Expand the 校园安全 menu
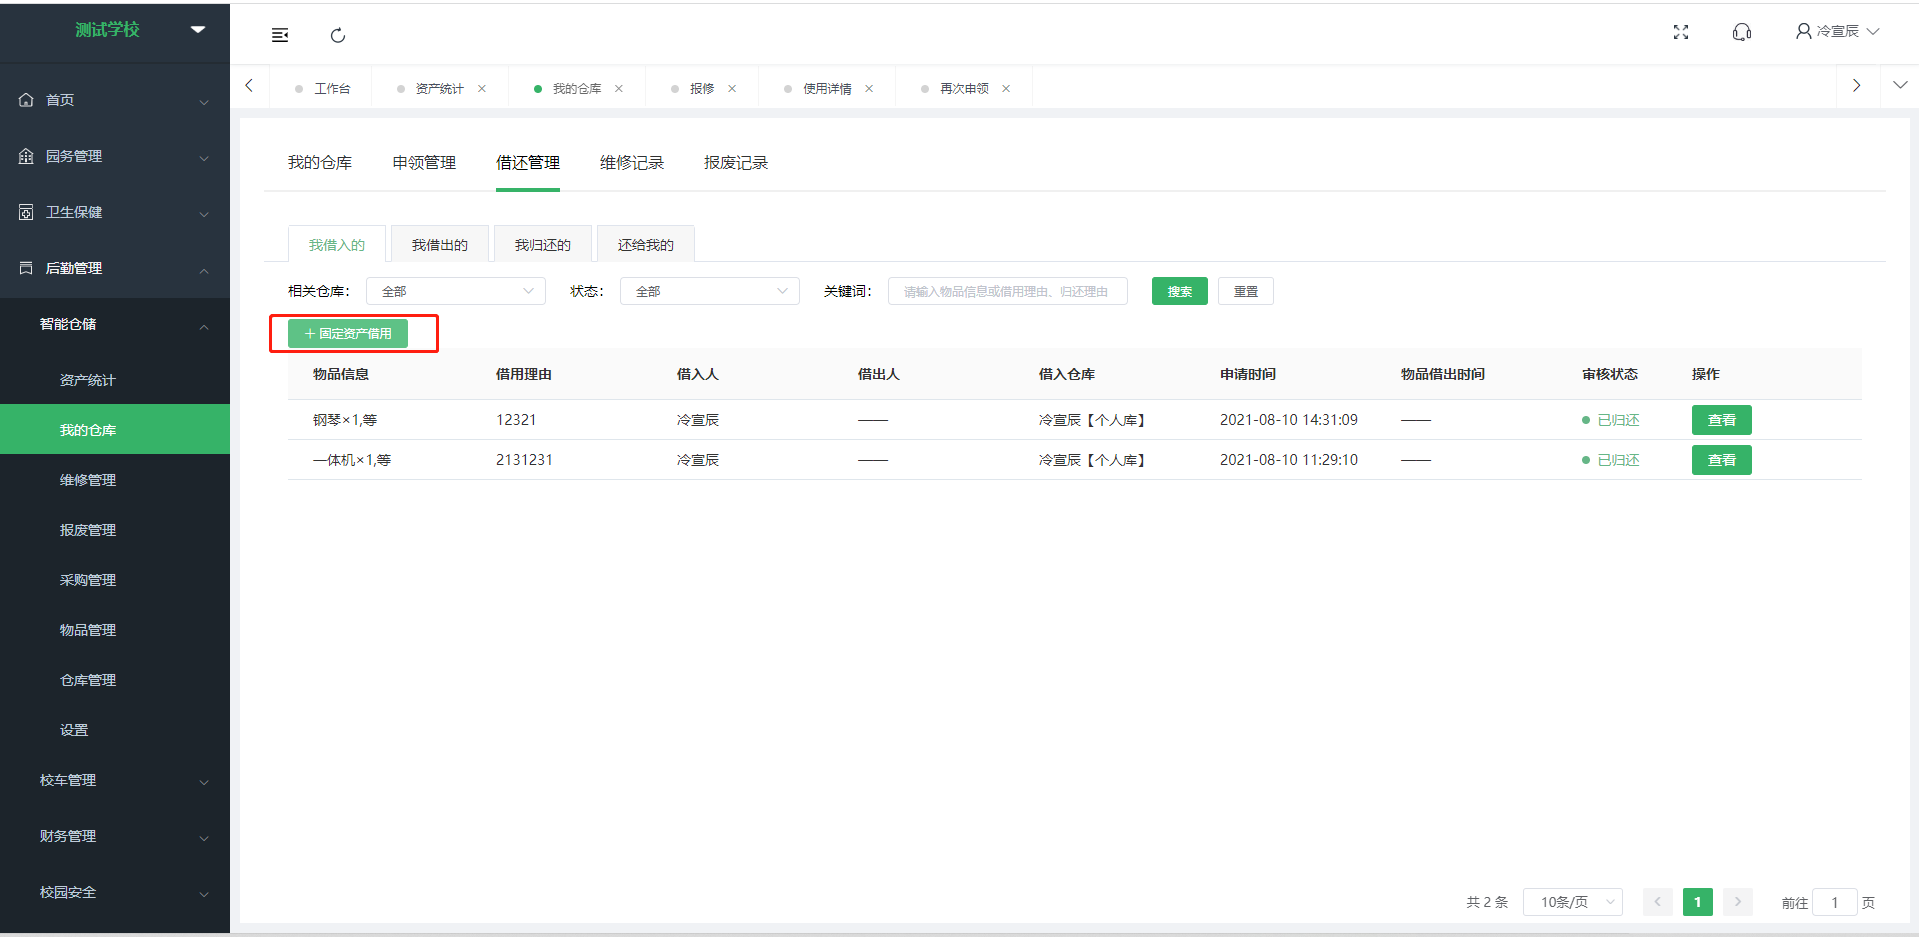 click(x=115, y=892)
